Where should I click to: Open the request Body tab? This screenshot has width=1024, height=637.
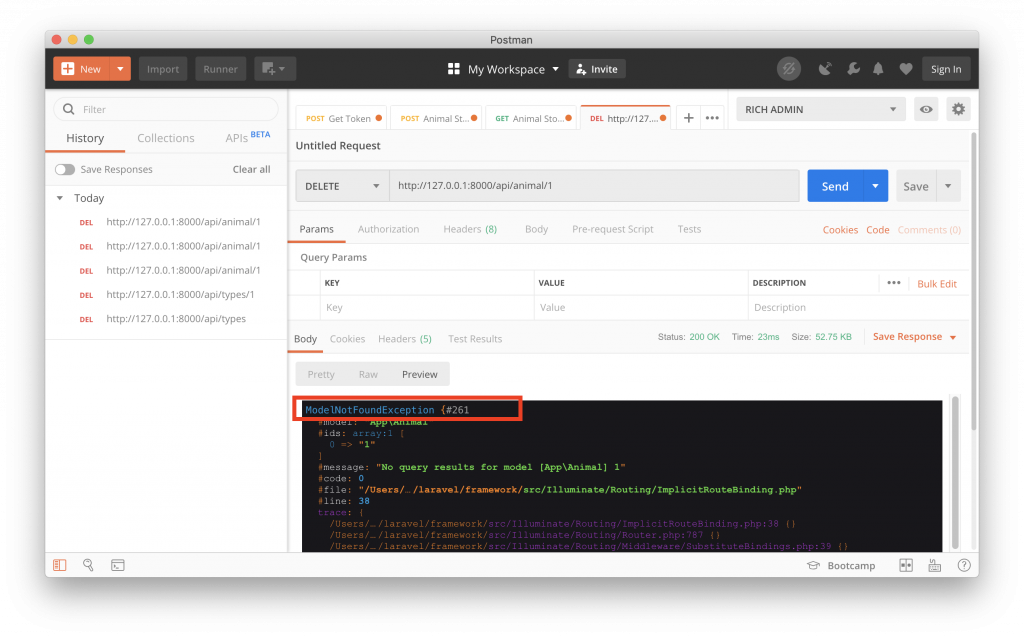pyautogui.click(x=536, y=229)
